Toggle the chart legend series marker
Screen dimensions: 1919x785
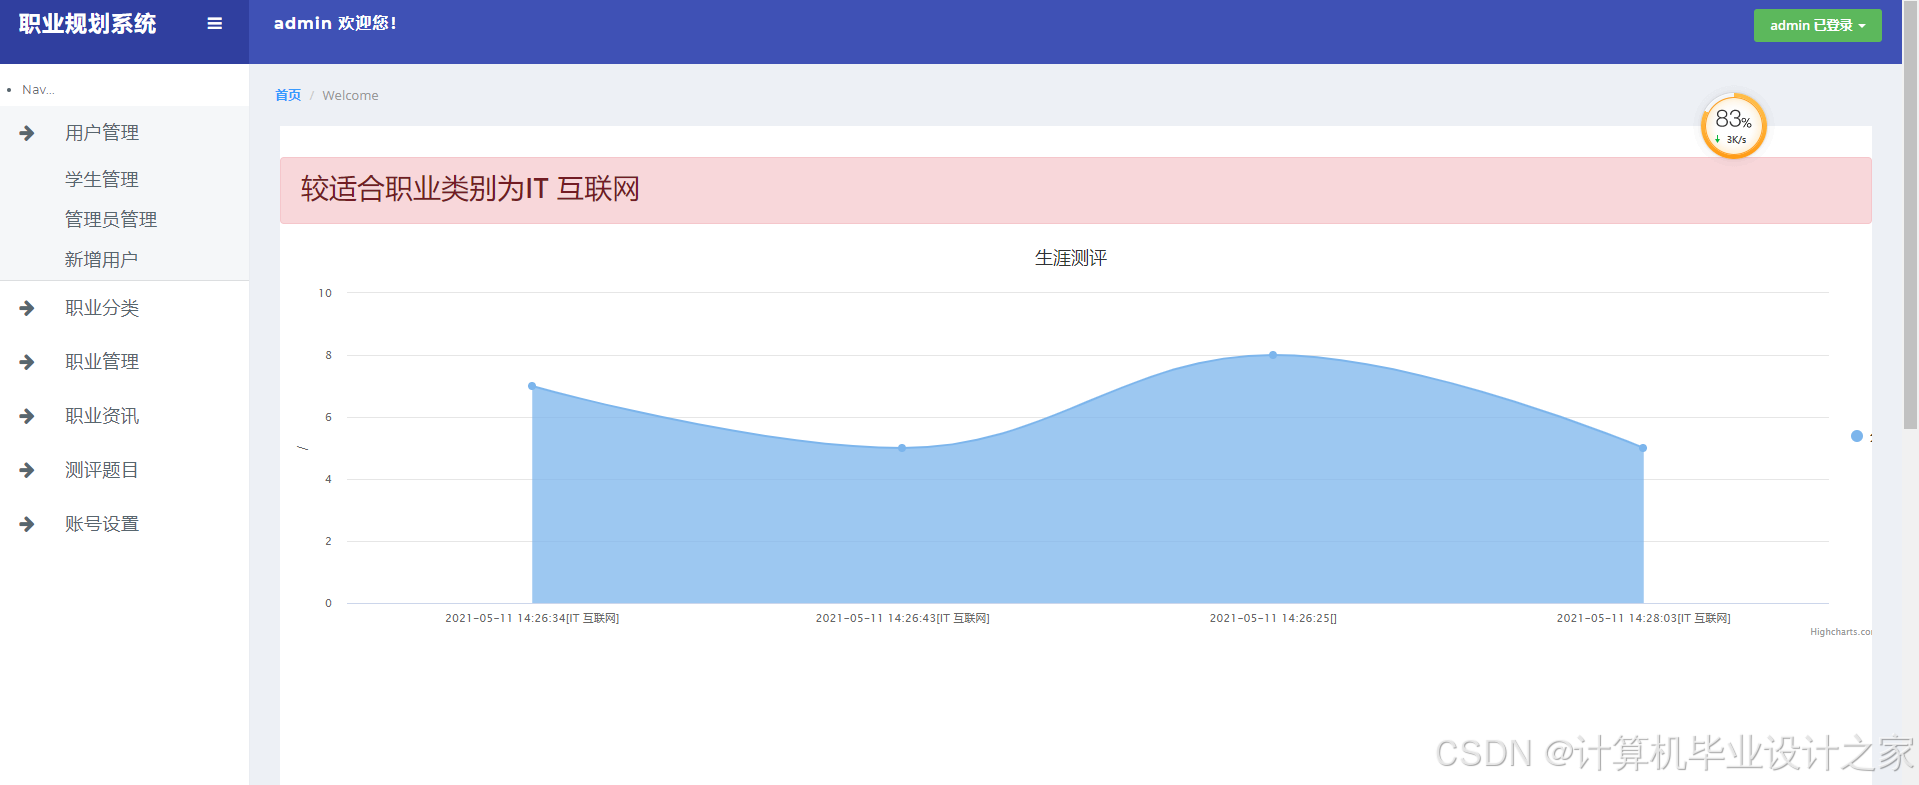point(1857,436)
